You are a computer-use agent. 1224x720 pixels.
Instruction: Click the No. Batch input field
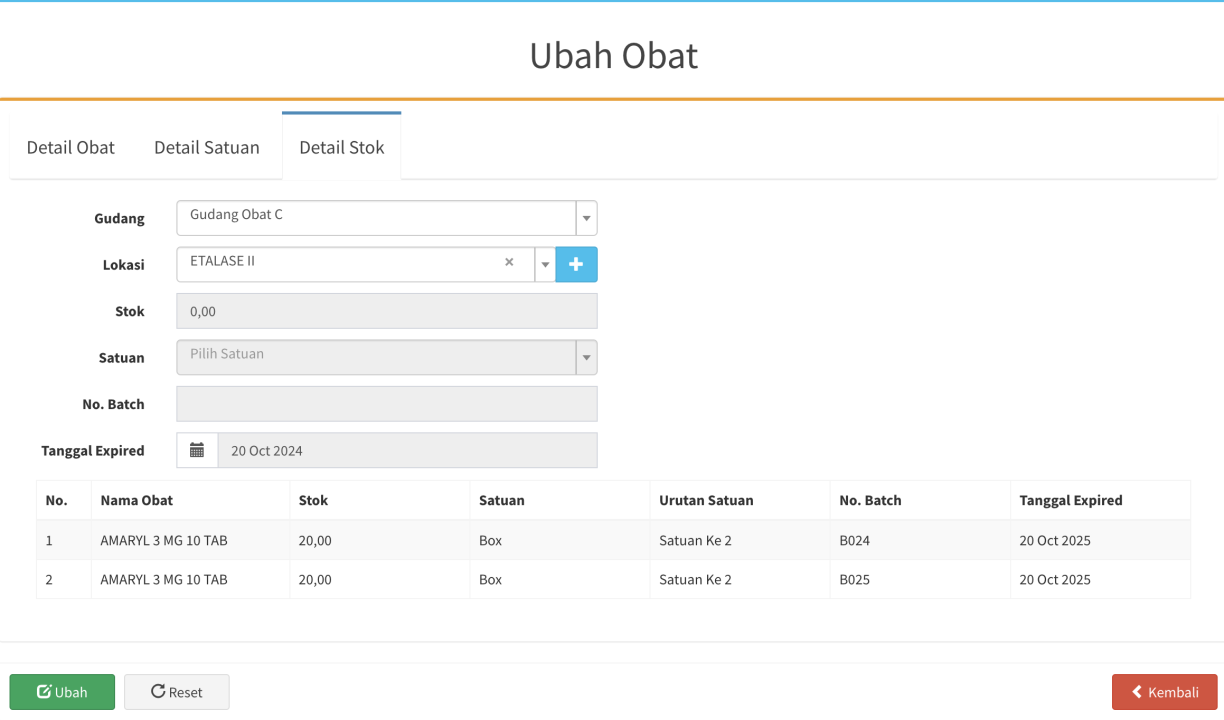387,404
